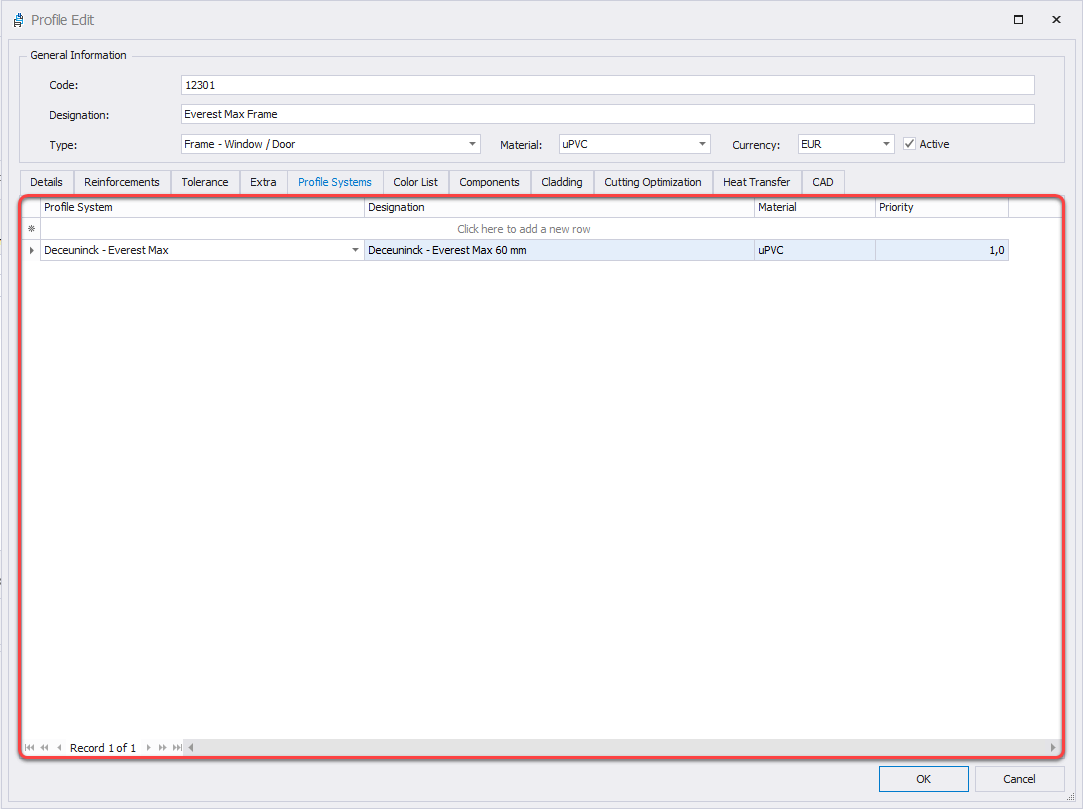Screen dimensions: 1083x809
Task: Go to previous record arrow
Action: (59, 748)
